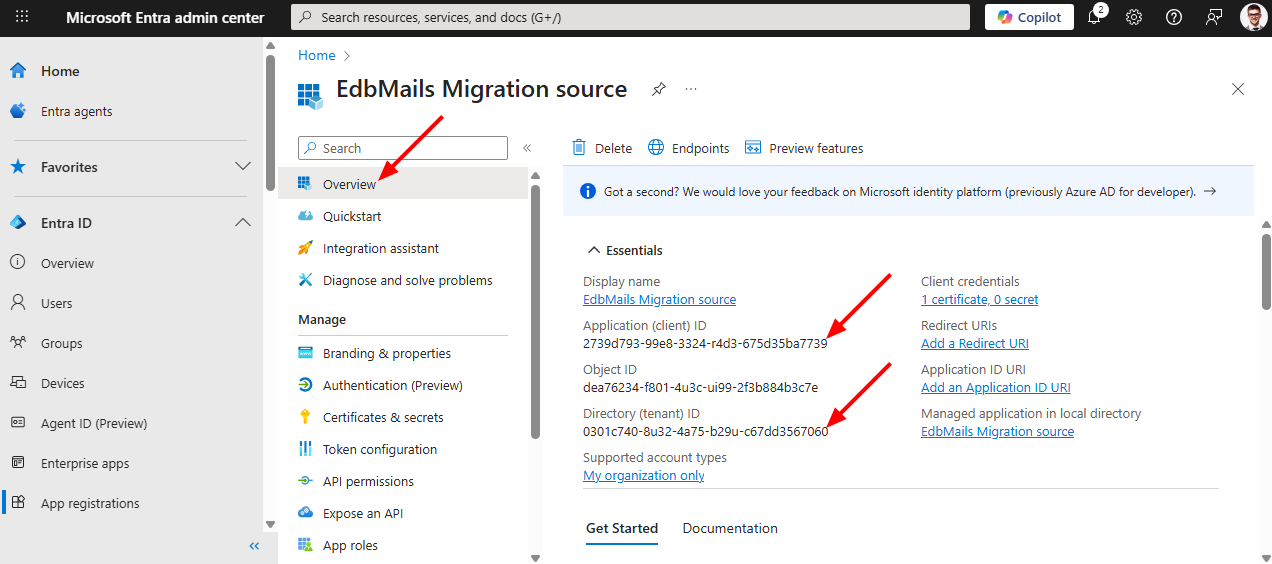Click the Add a Redirect URI link

(x=974, y=343)
